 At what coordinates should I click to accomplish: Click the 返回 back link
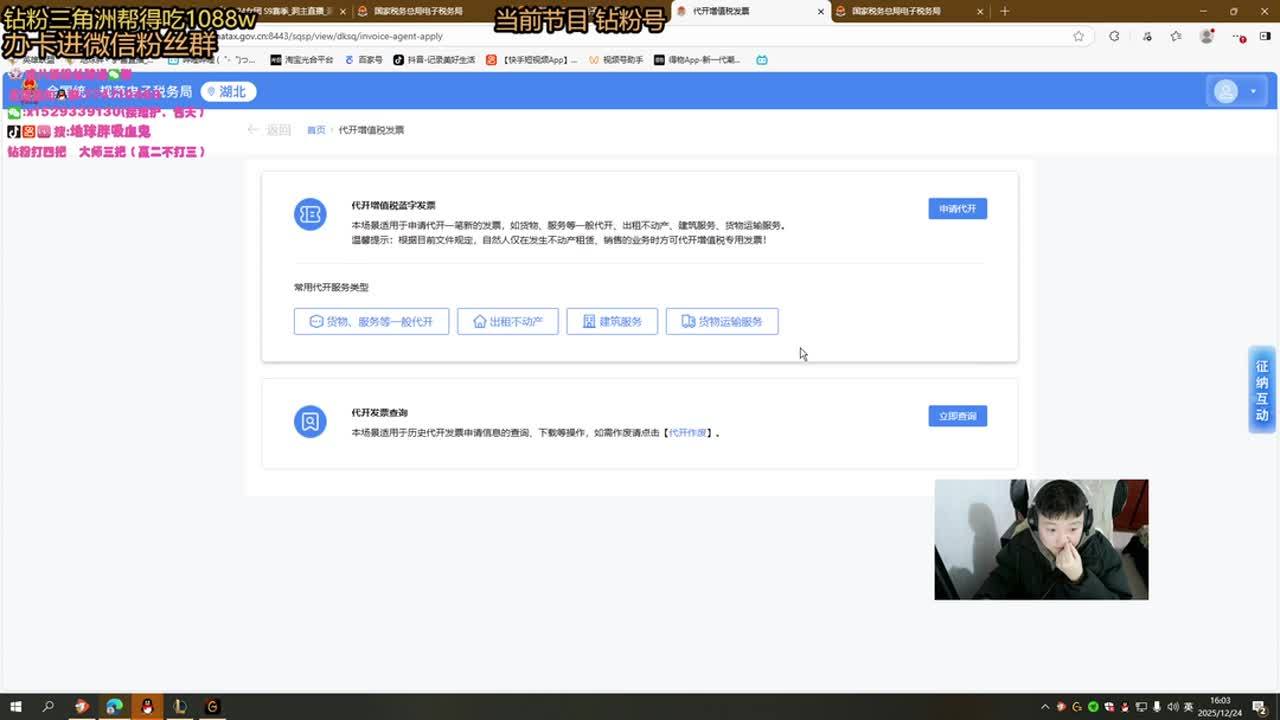click(269, 130)
